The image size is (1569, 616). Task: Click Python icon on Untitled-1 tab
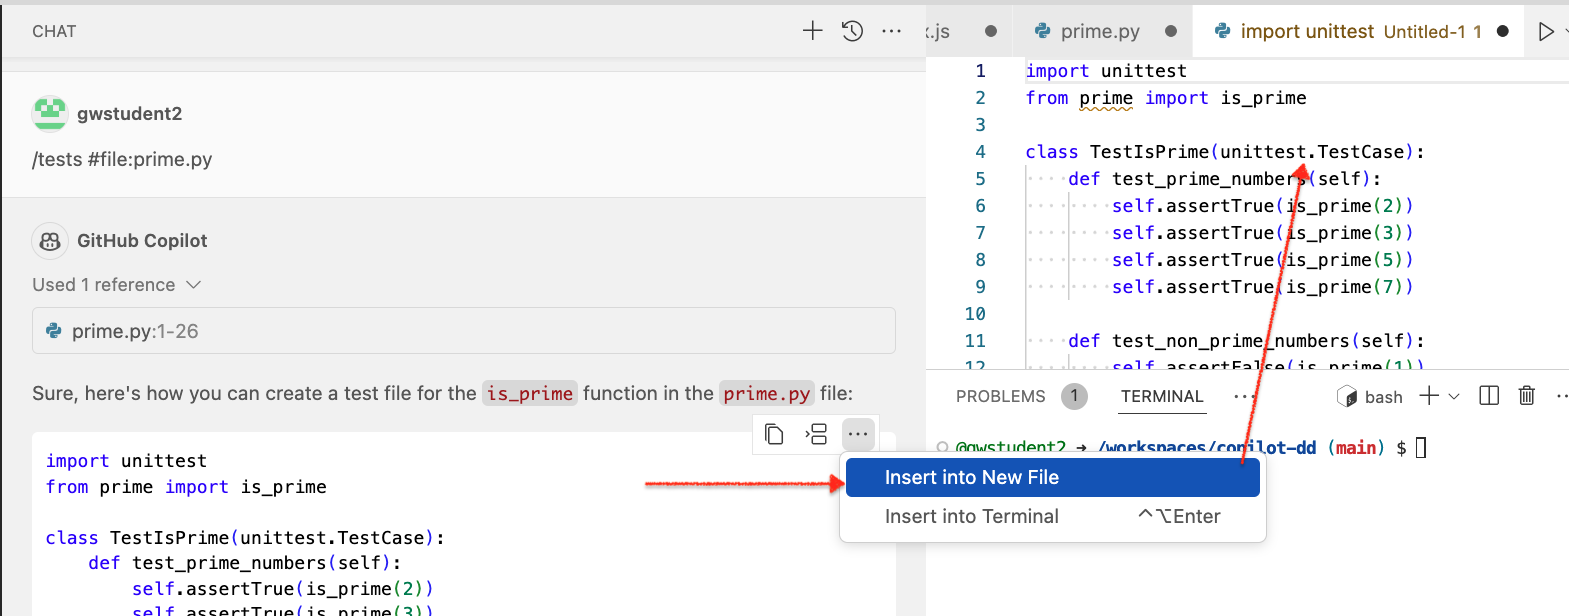coord(1222,31)
